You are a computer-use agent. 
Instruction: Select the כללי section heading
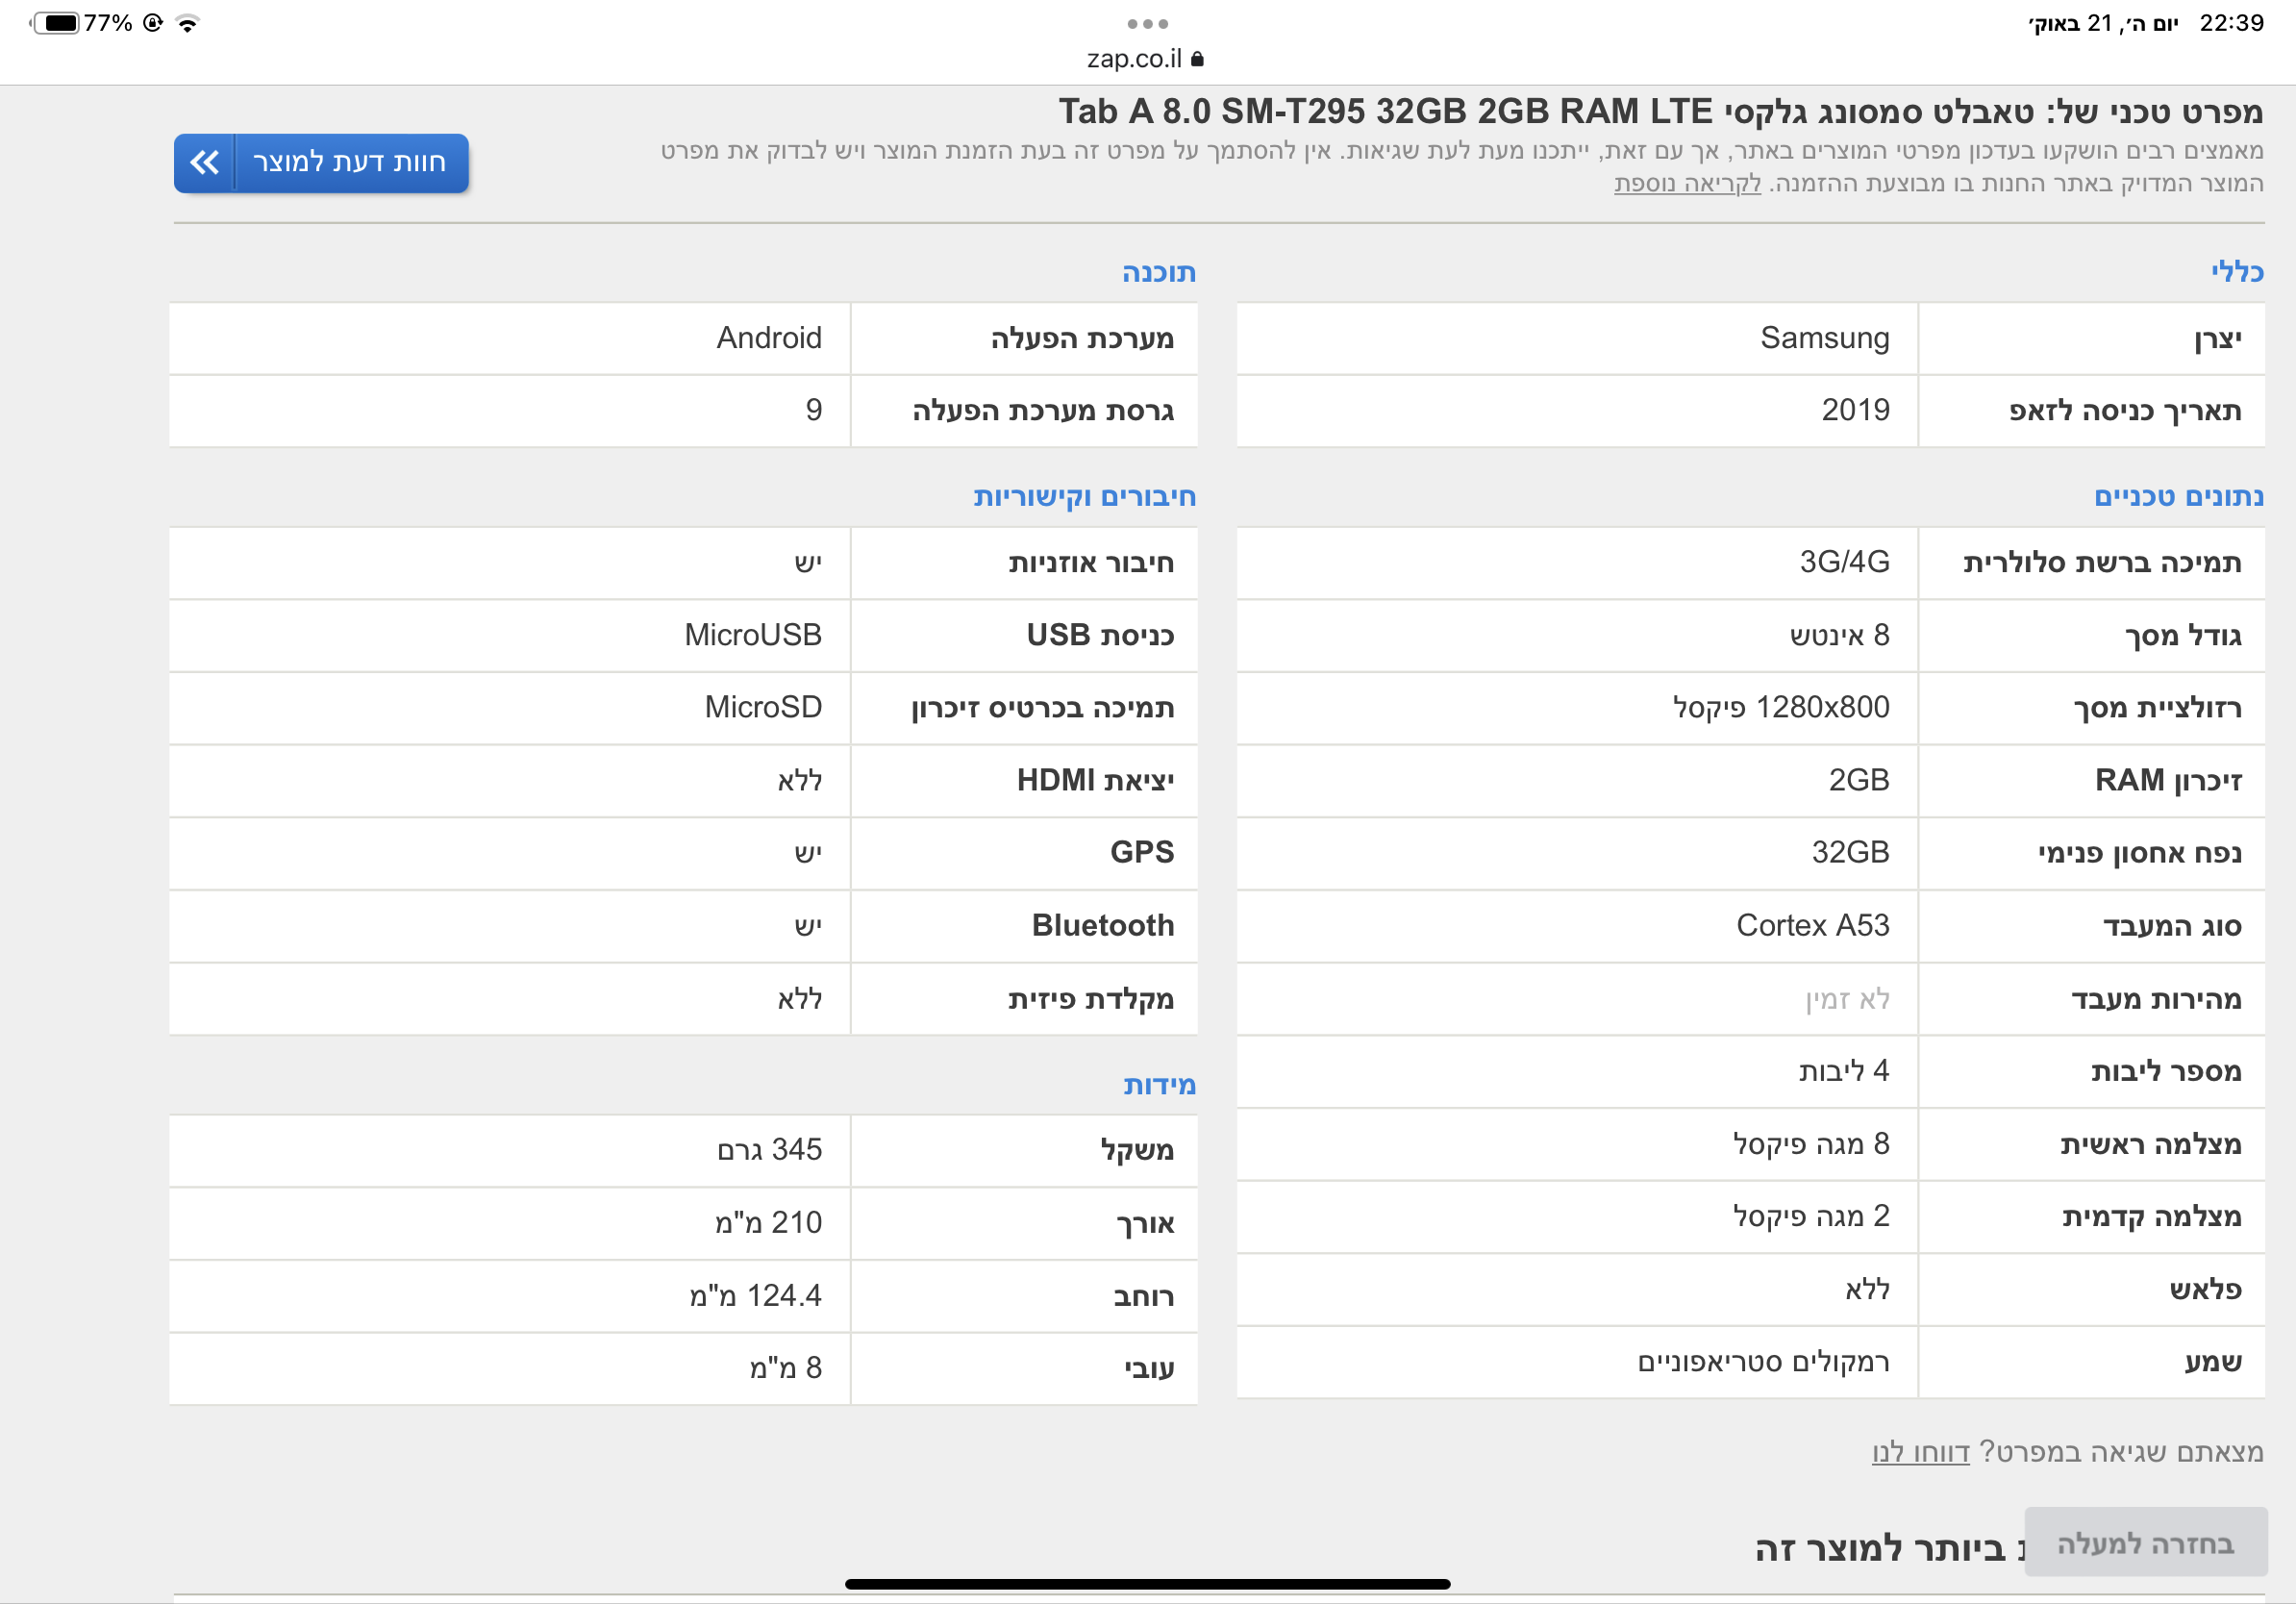point(2236,272)
